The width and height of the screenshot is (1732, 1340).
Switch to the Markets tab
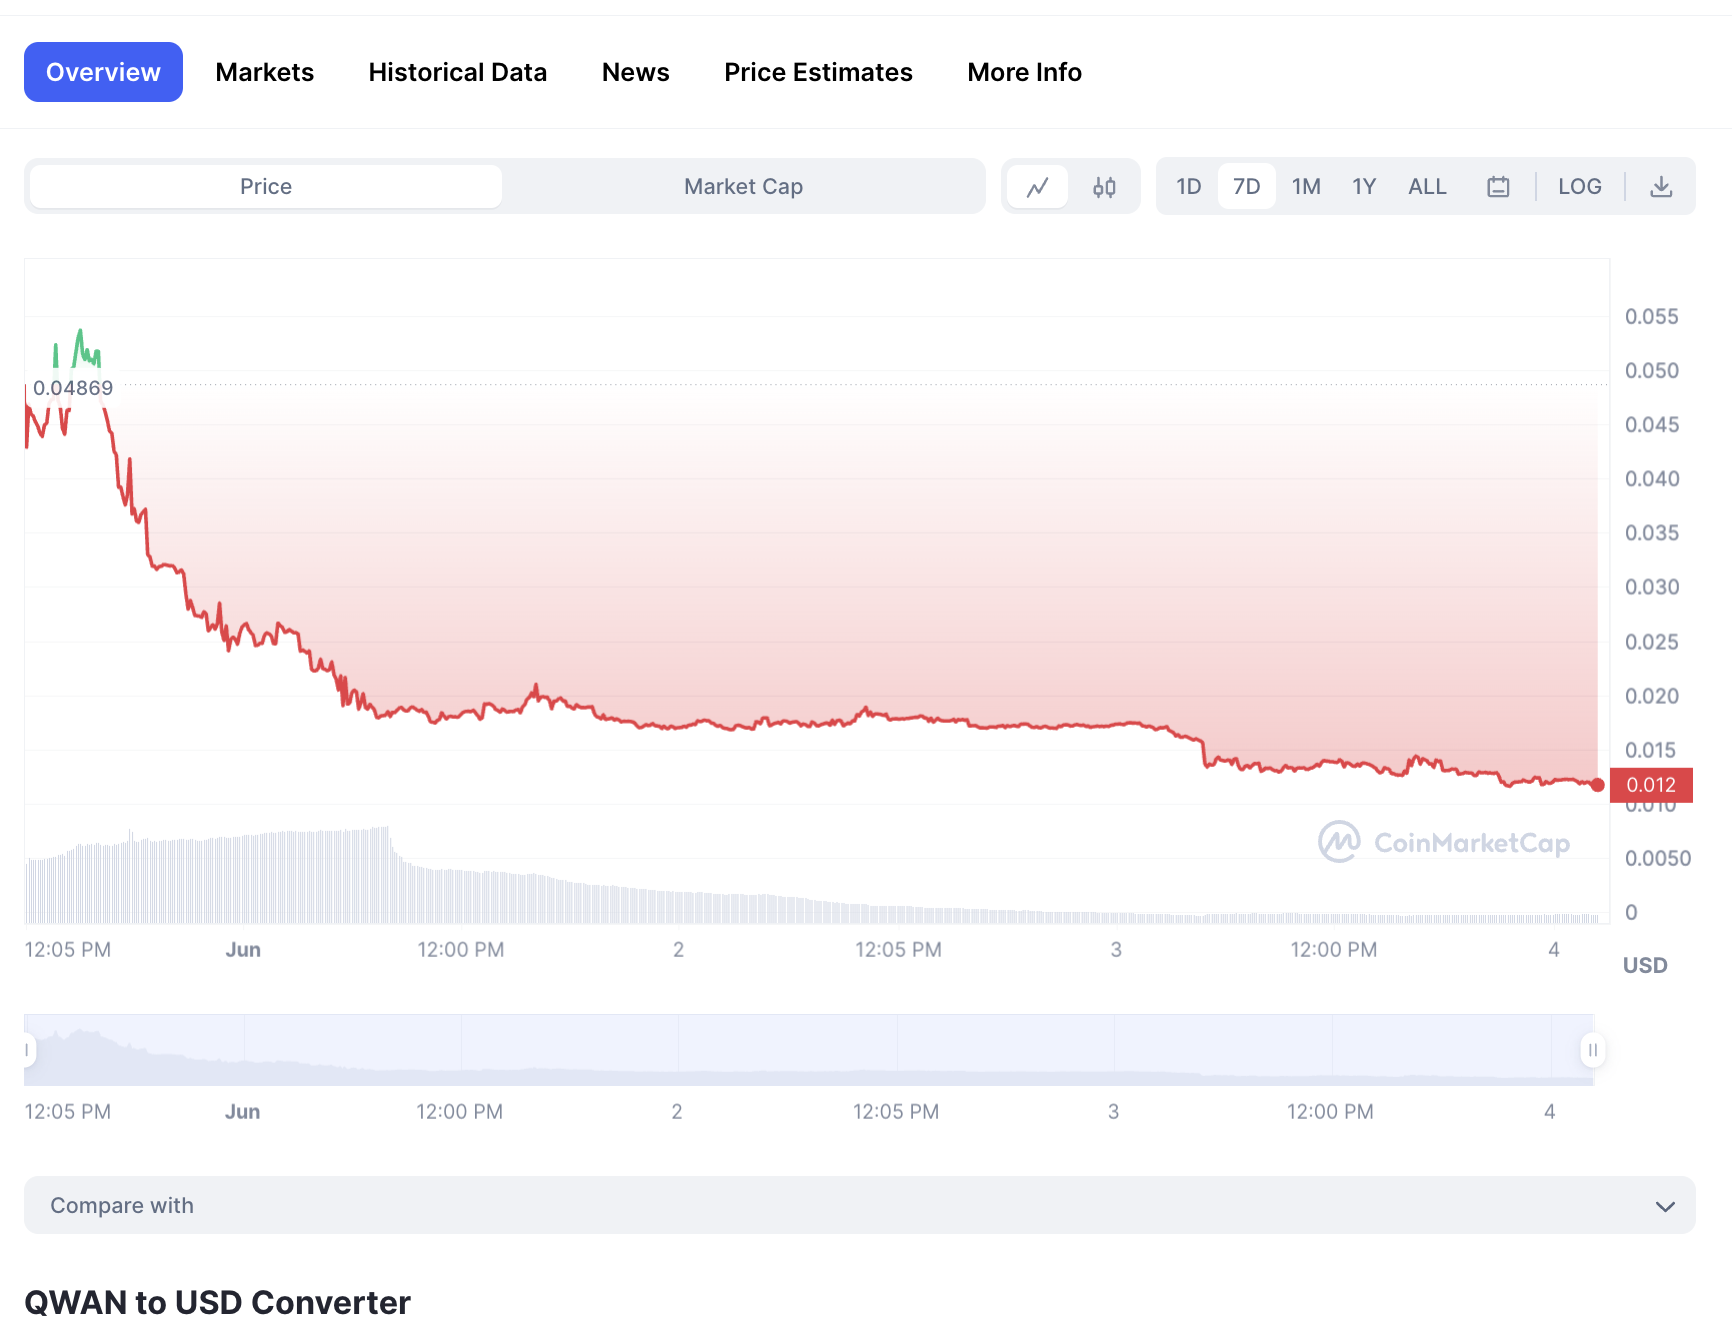point(264,71)
